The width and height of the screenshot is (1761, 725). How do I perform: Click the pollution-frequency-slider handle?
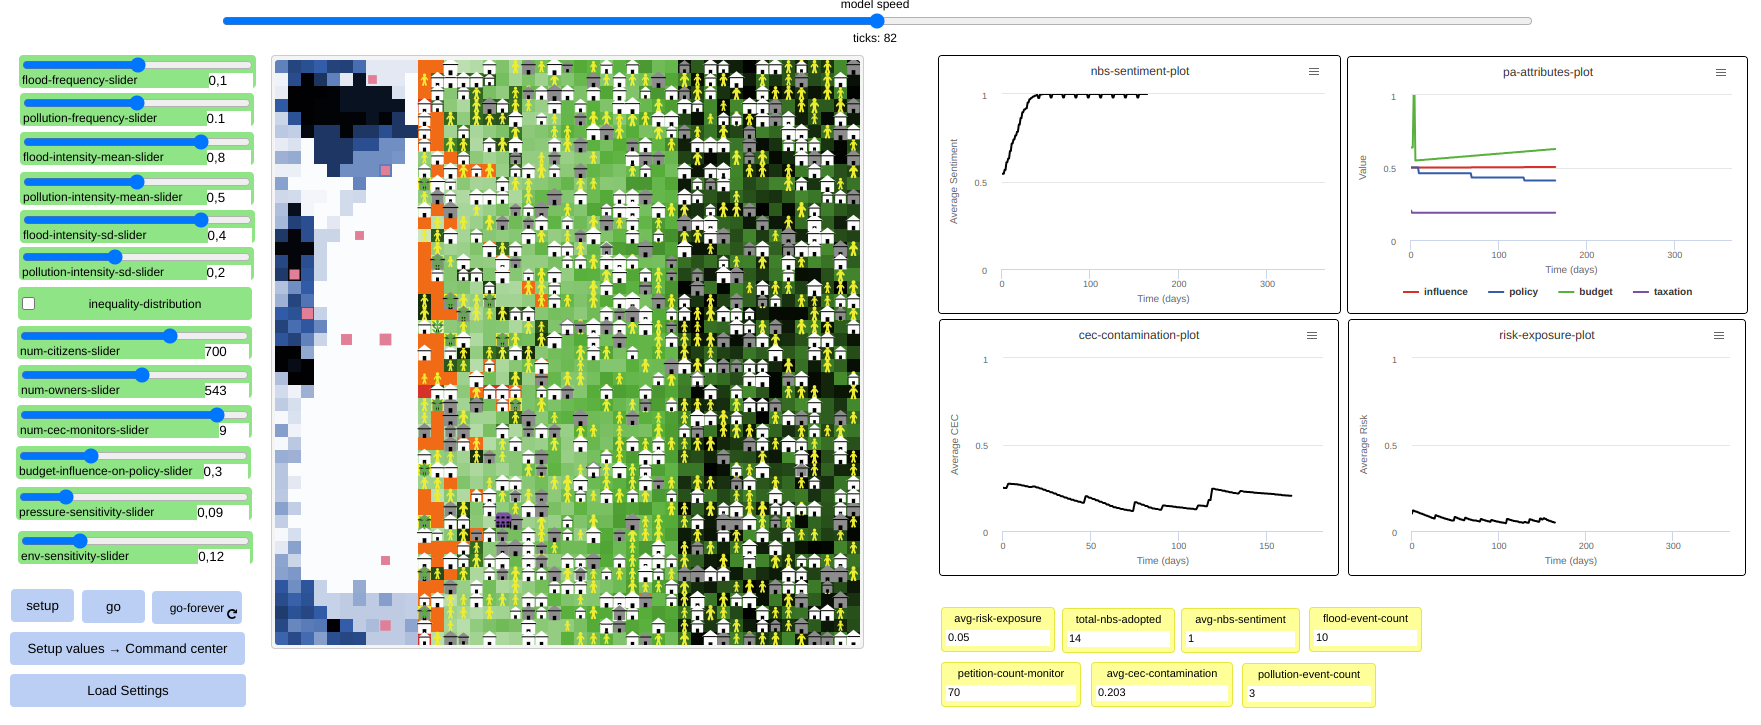pyautogui.click(x=137, y=103)
